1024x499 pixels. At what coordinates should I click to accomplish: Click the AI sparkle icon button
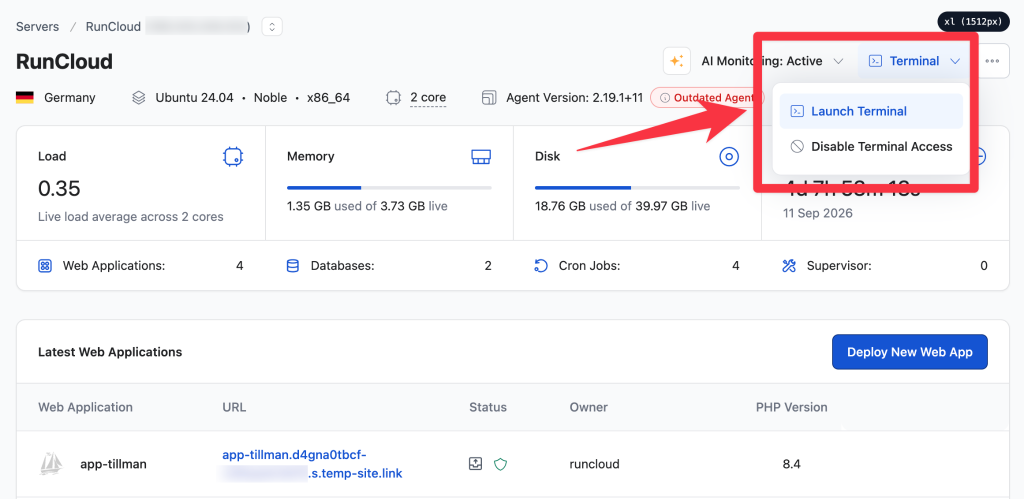point(677,61)
